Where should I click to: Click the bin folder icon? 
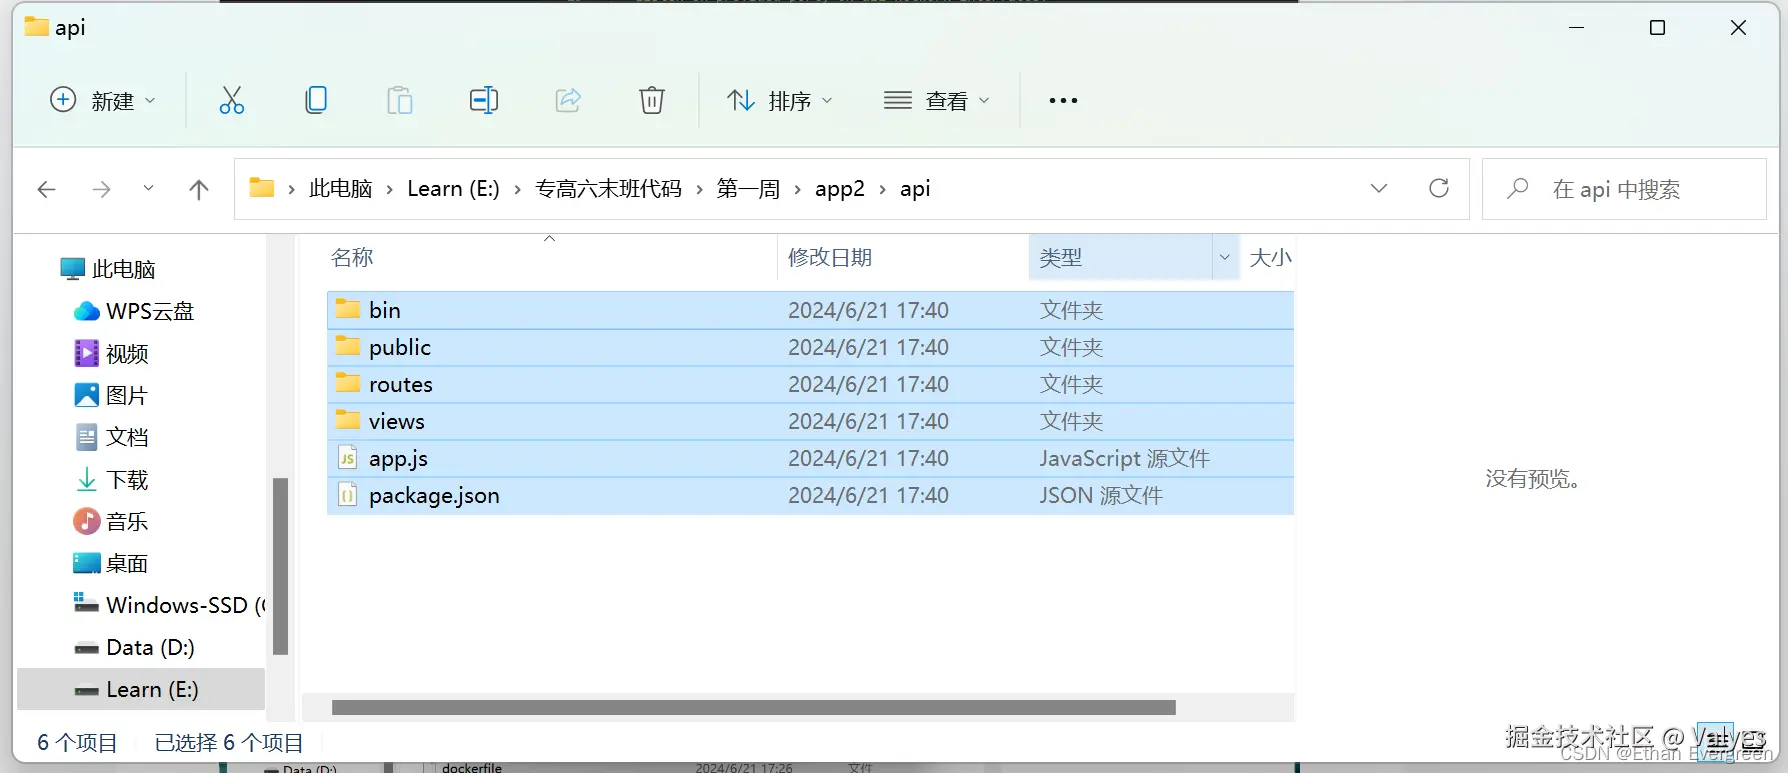[347, 309]
